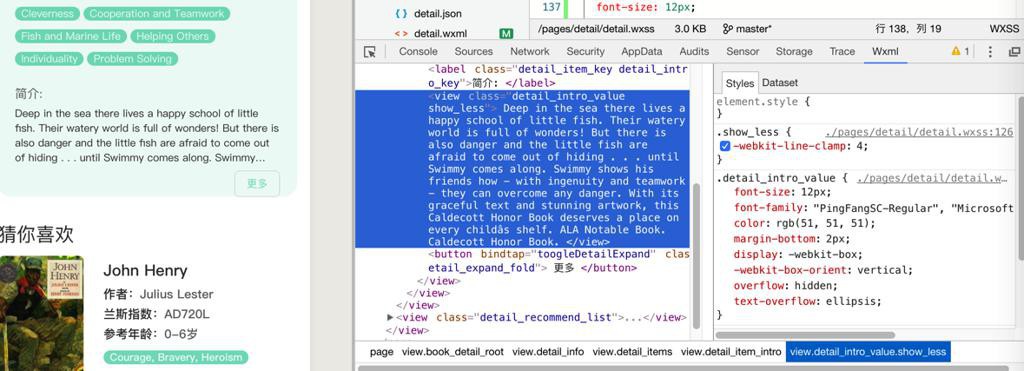Select the Cleverness tag
Screen dimensions: 1024x371
[x=47, y=14]
